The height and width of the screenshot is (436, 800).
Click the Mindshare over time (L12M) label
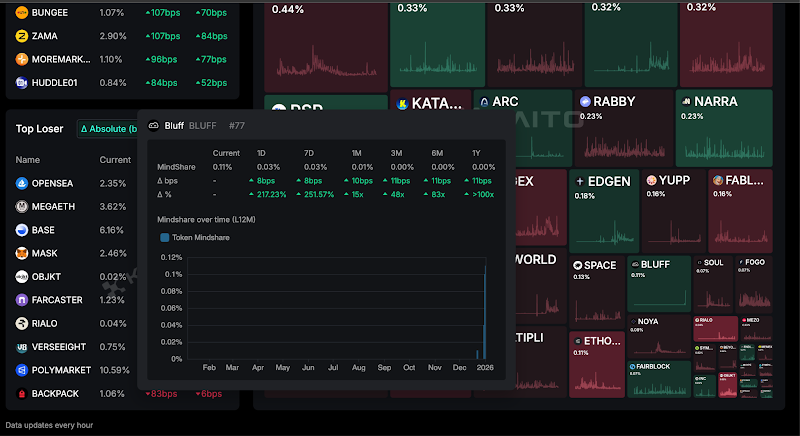pos(206,220)
